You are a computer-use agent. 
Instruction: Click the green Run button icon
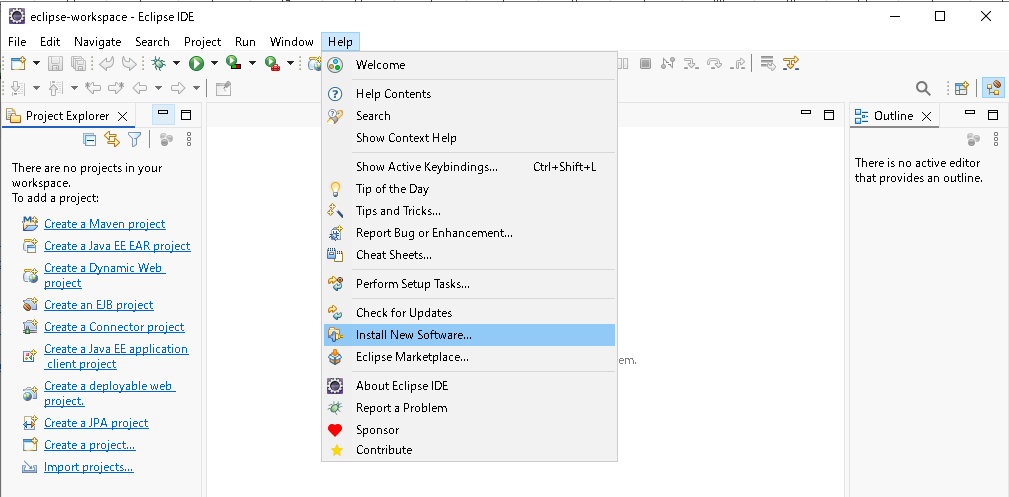point(196,63)
